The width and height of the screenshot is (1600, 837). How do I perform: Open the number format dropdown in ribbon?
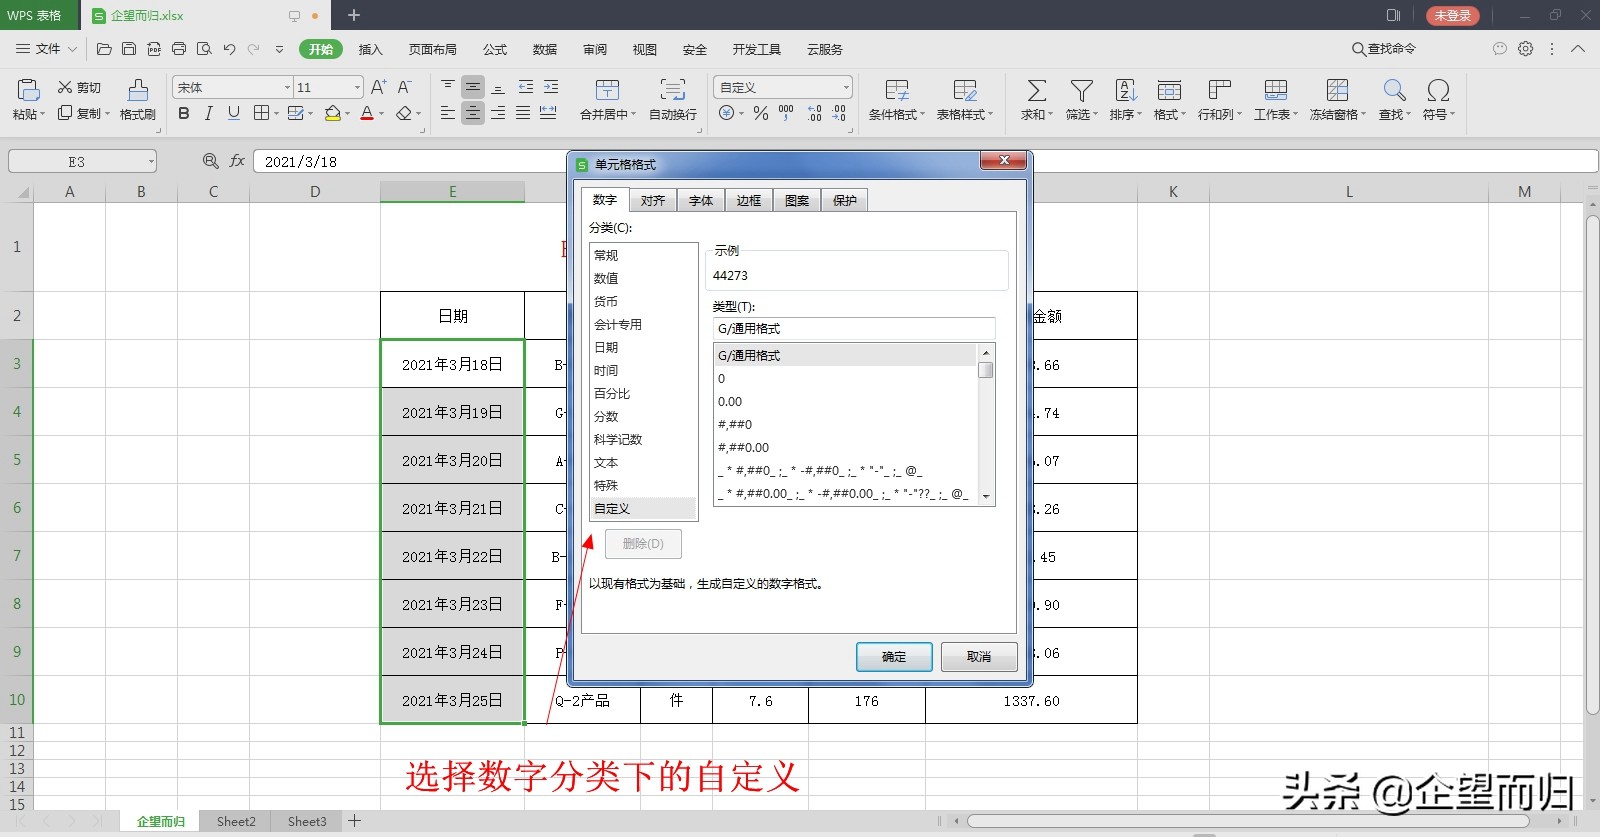coord(846,87)
